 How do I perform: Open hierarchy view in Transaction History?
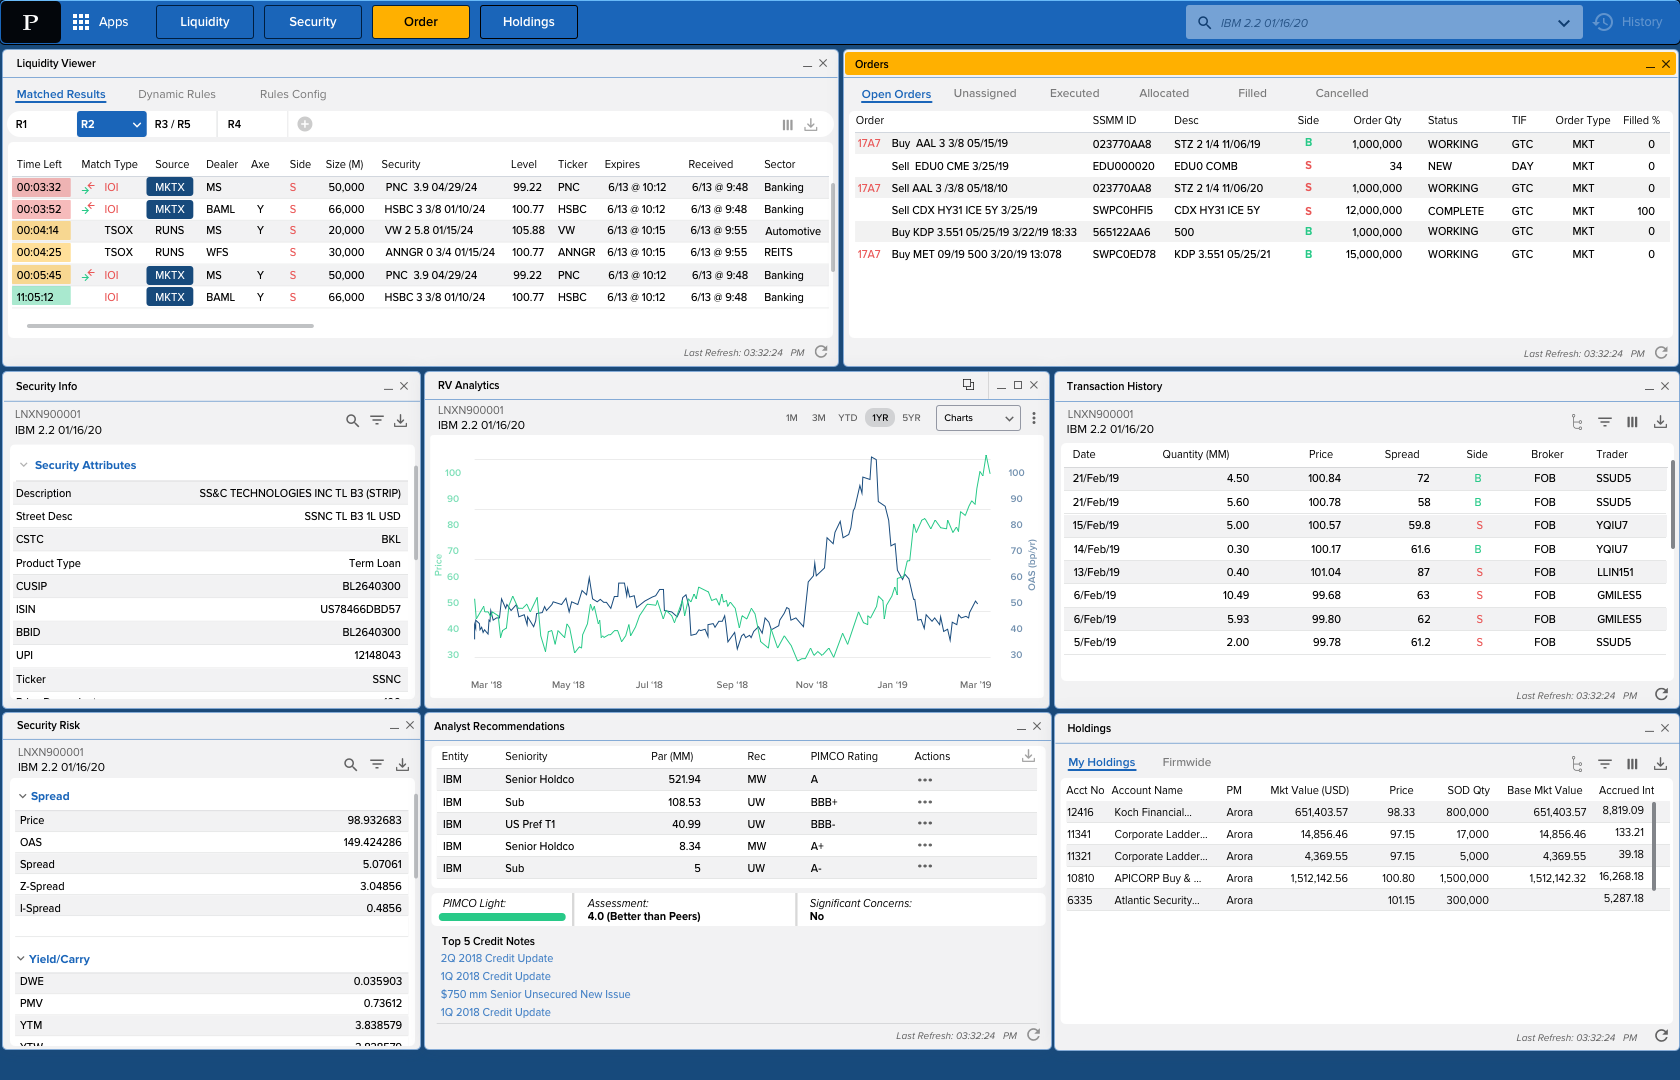pyautogui.click(x=1577, y=422)
